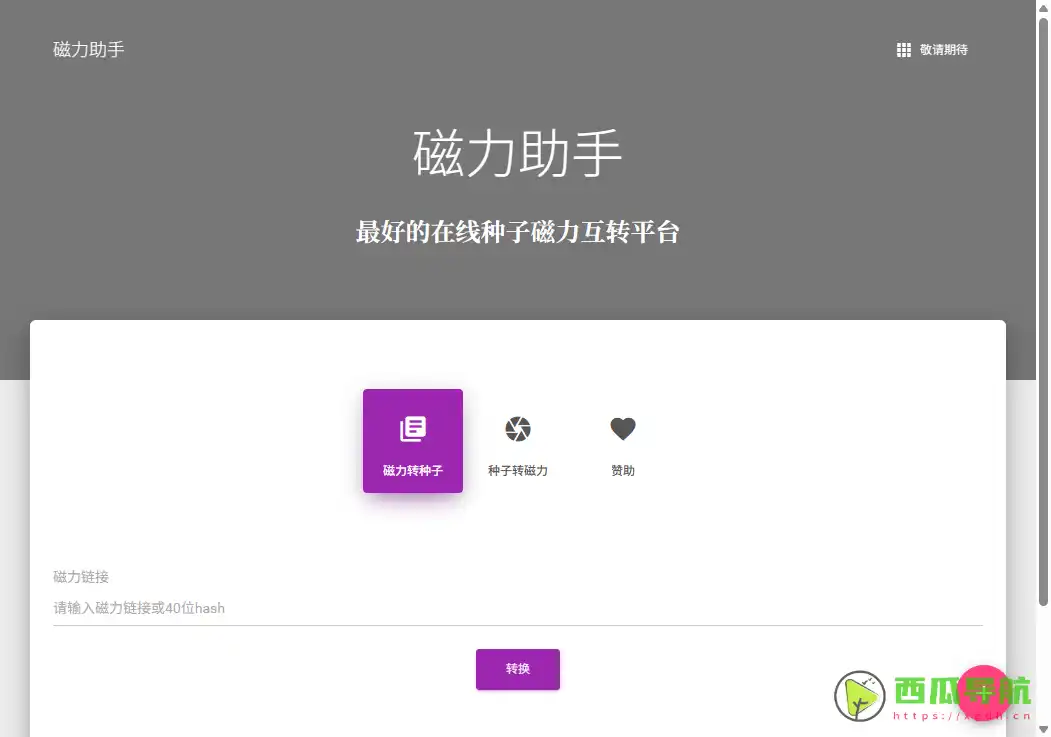The height and width of the screenshot is (737, 1051).
Task: Click the placeholder text 请输入磁力链接或40位hash
Action: point(138,608)
